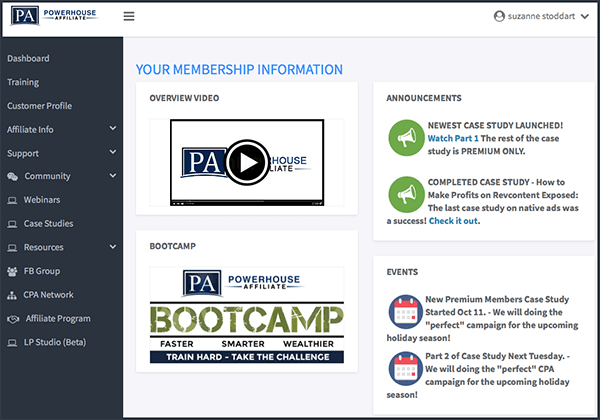600x420 pixels.
Task: Click the Bootcamp banner image
Action: [x=247, y=315]
